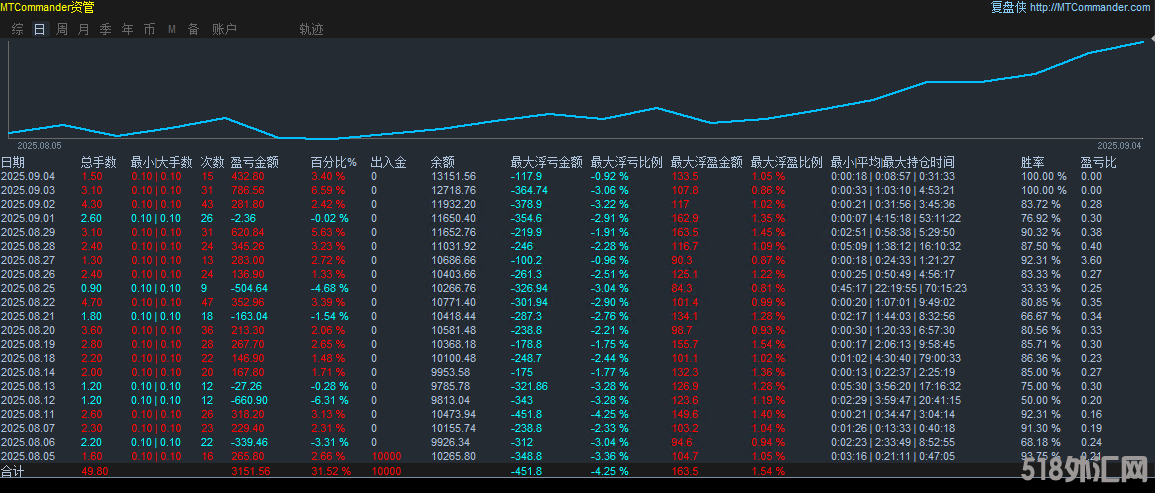The image size is (1155, 493).
Task: Click the 日期 column header
Action: pyautogui.click(x=13, y=161)
